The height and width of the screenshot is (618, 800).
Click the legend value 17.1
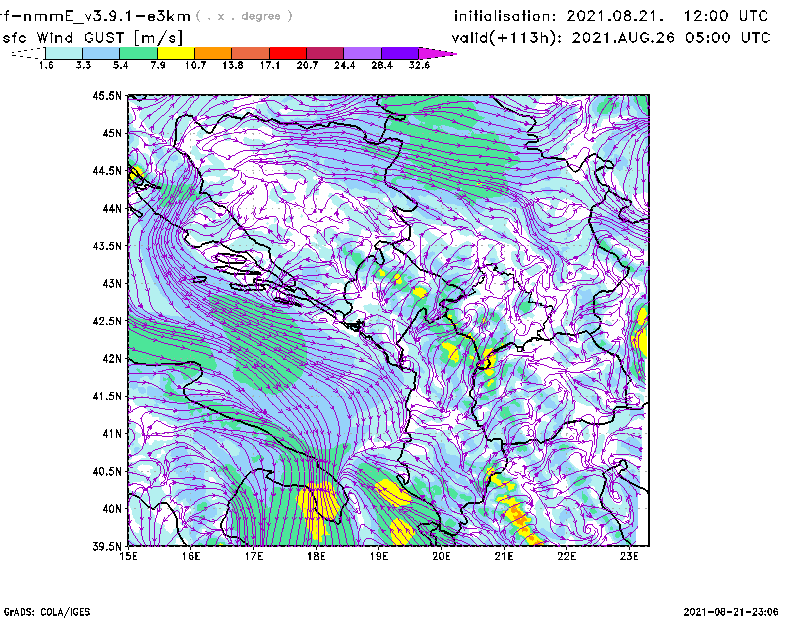pyautogui.click(x=269, y=65)
